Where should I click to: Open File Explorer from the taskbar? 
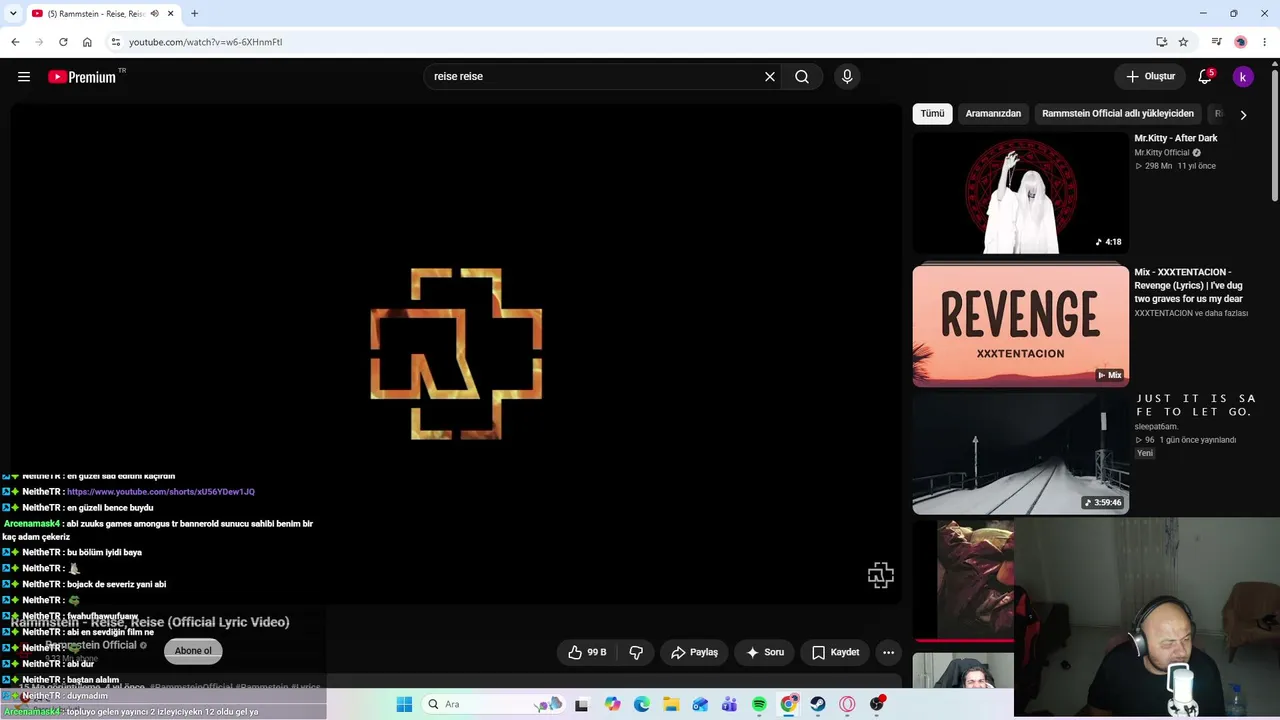click(x=671, y=704)
